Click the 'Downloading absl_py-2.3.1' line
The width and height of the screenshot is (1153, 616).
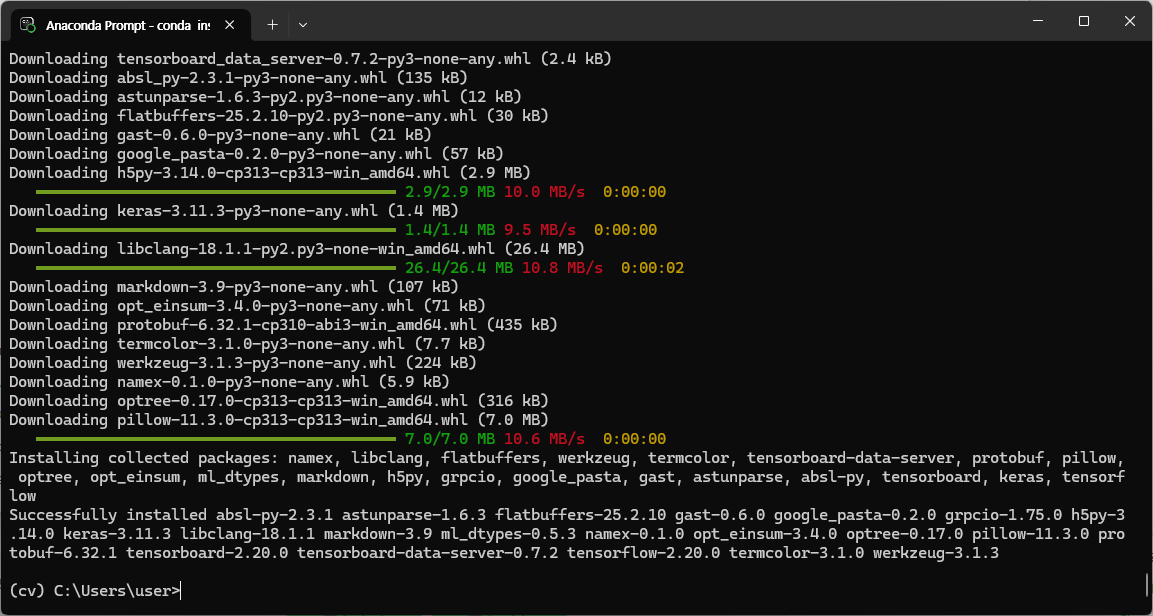coord(239,77)
